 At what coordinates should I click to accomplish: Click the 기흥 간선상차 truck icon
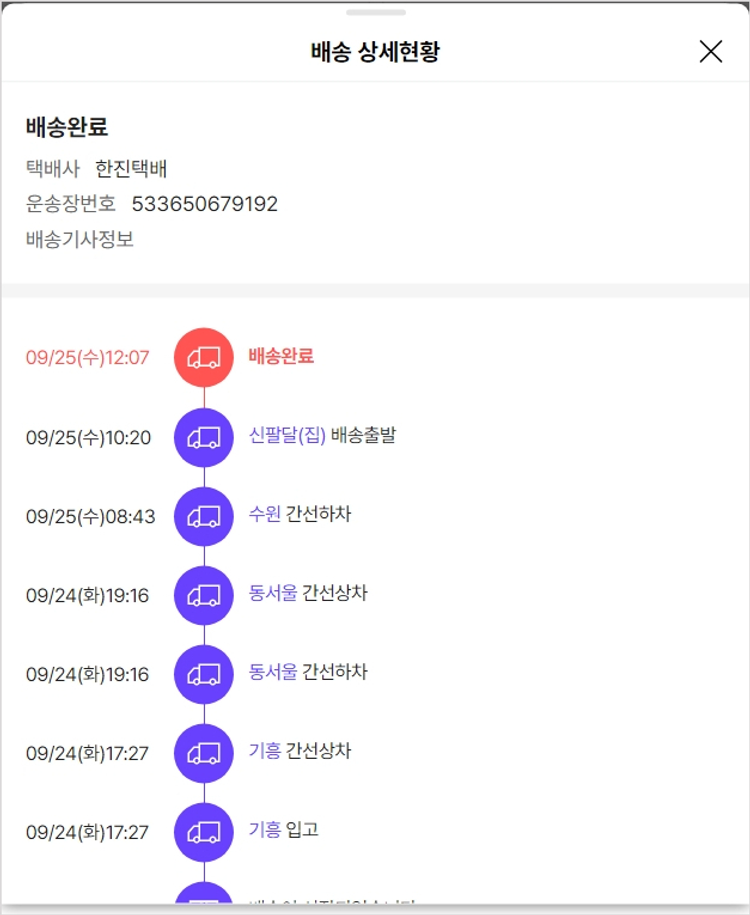click(204, 753)
